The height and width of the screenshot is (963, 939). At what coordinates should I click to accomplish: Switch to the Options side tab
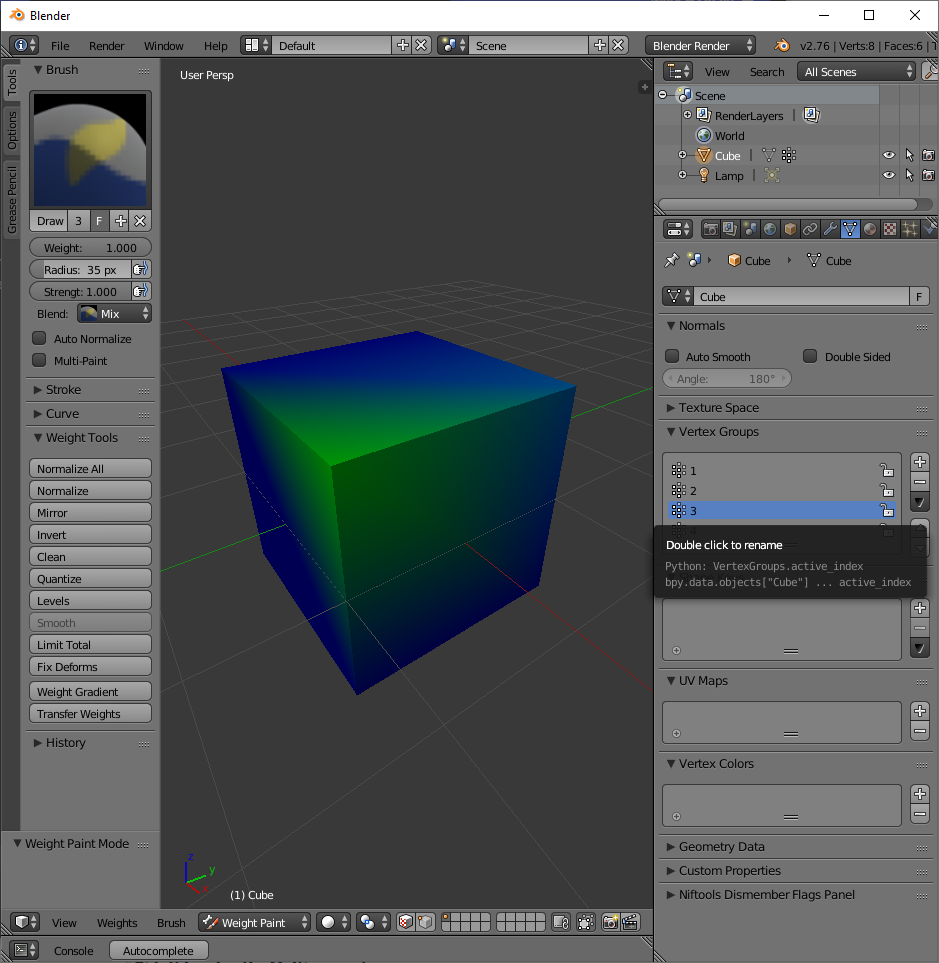pyautogui.click(x=11, y=130)
